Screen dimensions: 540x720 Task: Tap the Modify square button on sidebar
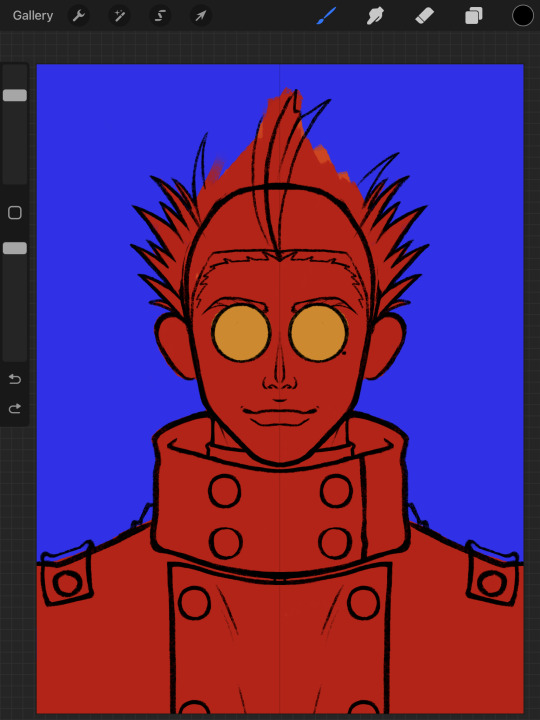(15, 213)
